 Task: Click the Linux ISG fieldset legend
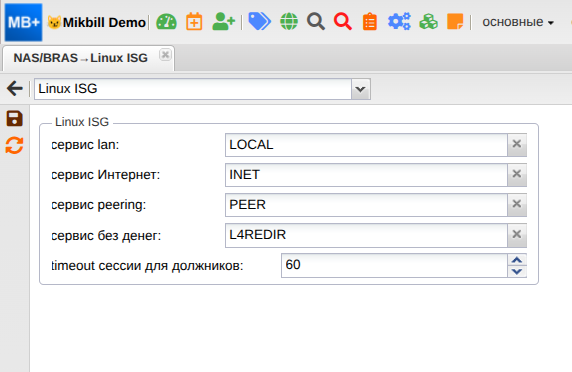click(x=82, y=122)
